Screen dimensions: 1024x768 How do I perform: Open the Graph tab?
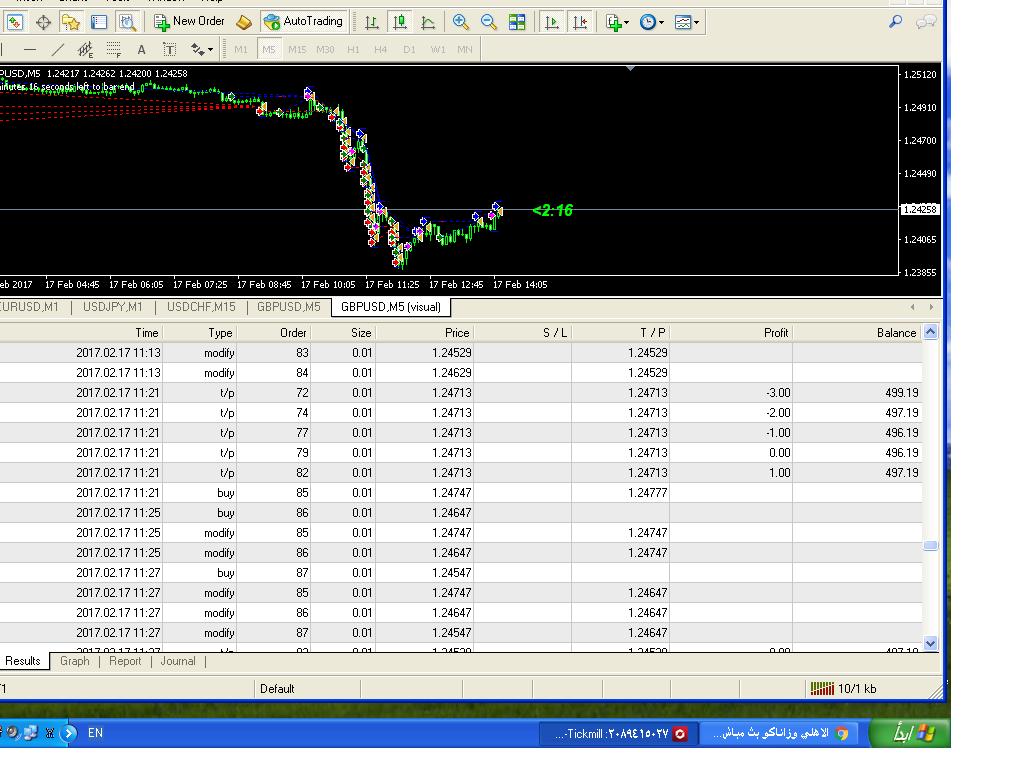tap(74, 661)
